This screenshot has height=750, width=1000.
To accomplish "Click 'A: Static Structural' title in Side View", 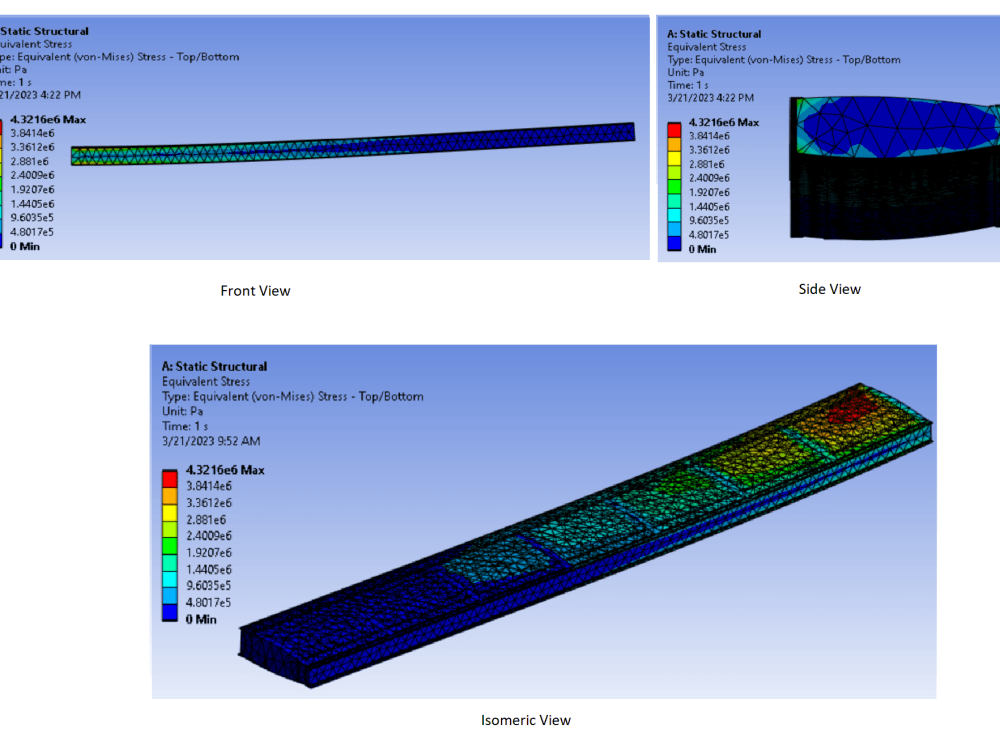I will tap(714, 34).
